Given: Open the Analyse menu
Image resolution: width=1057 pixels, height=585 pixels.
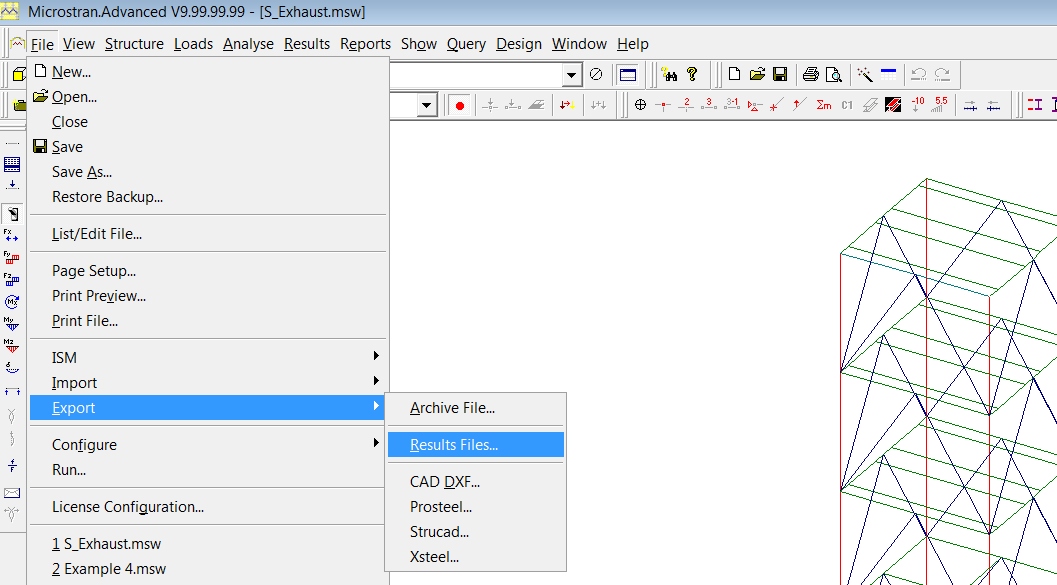Looking at the screenshot, I should (x=247, y=44).
